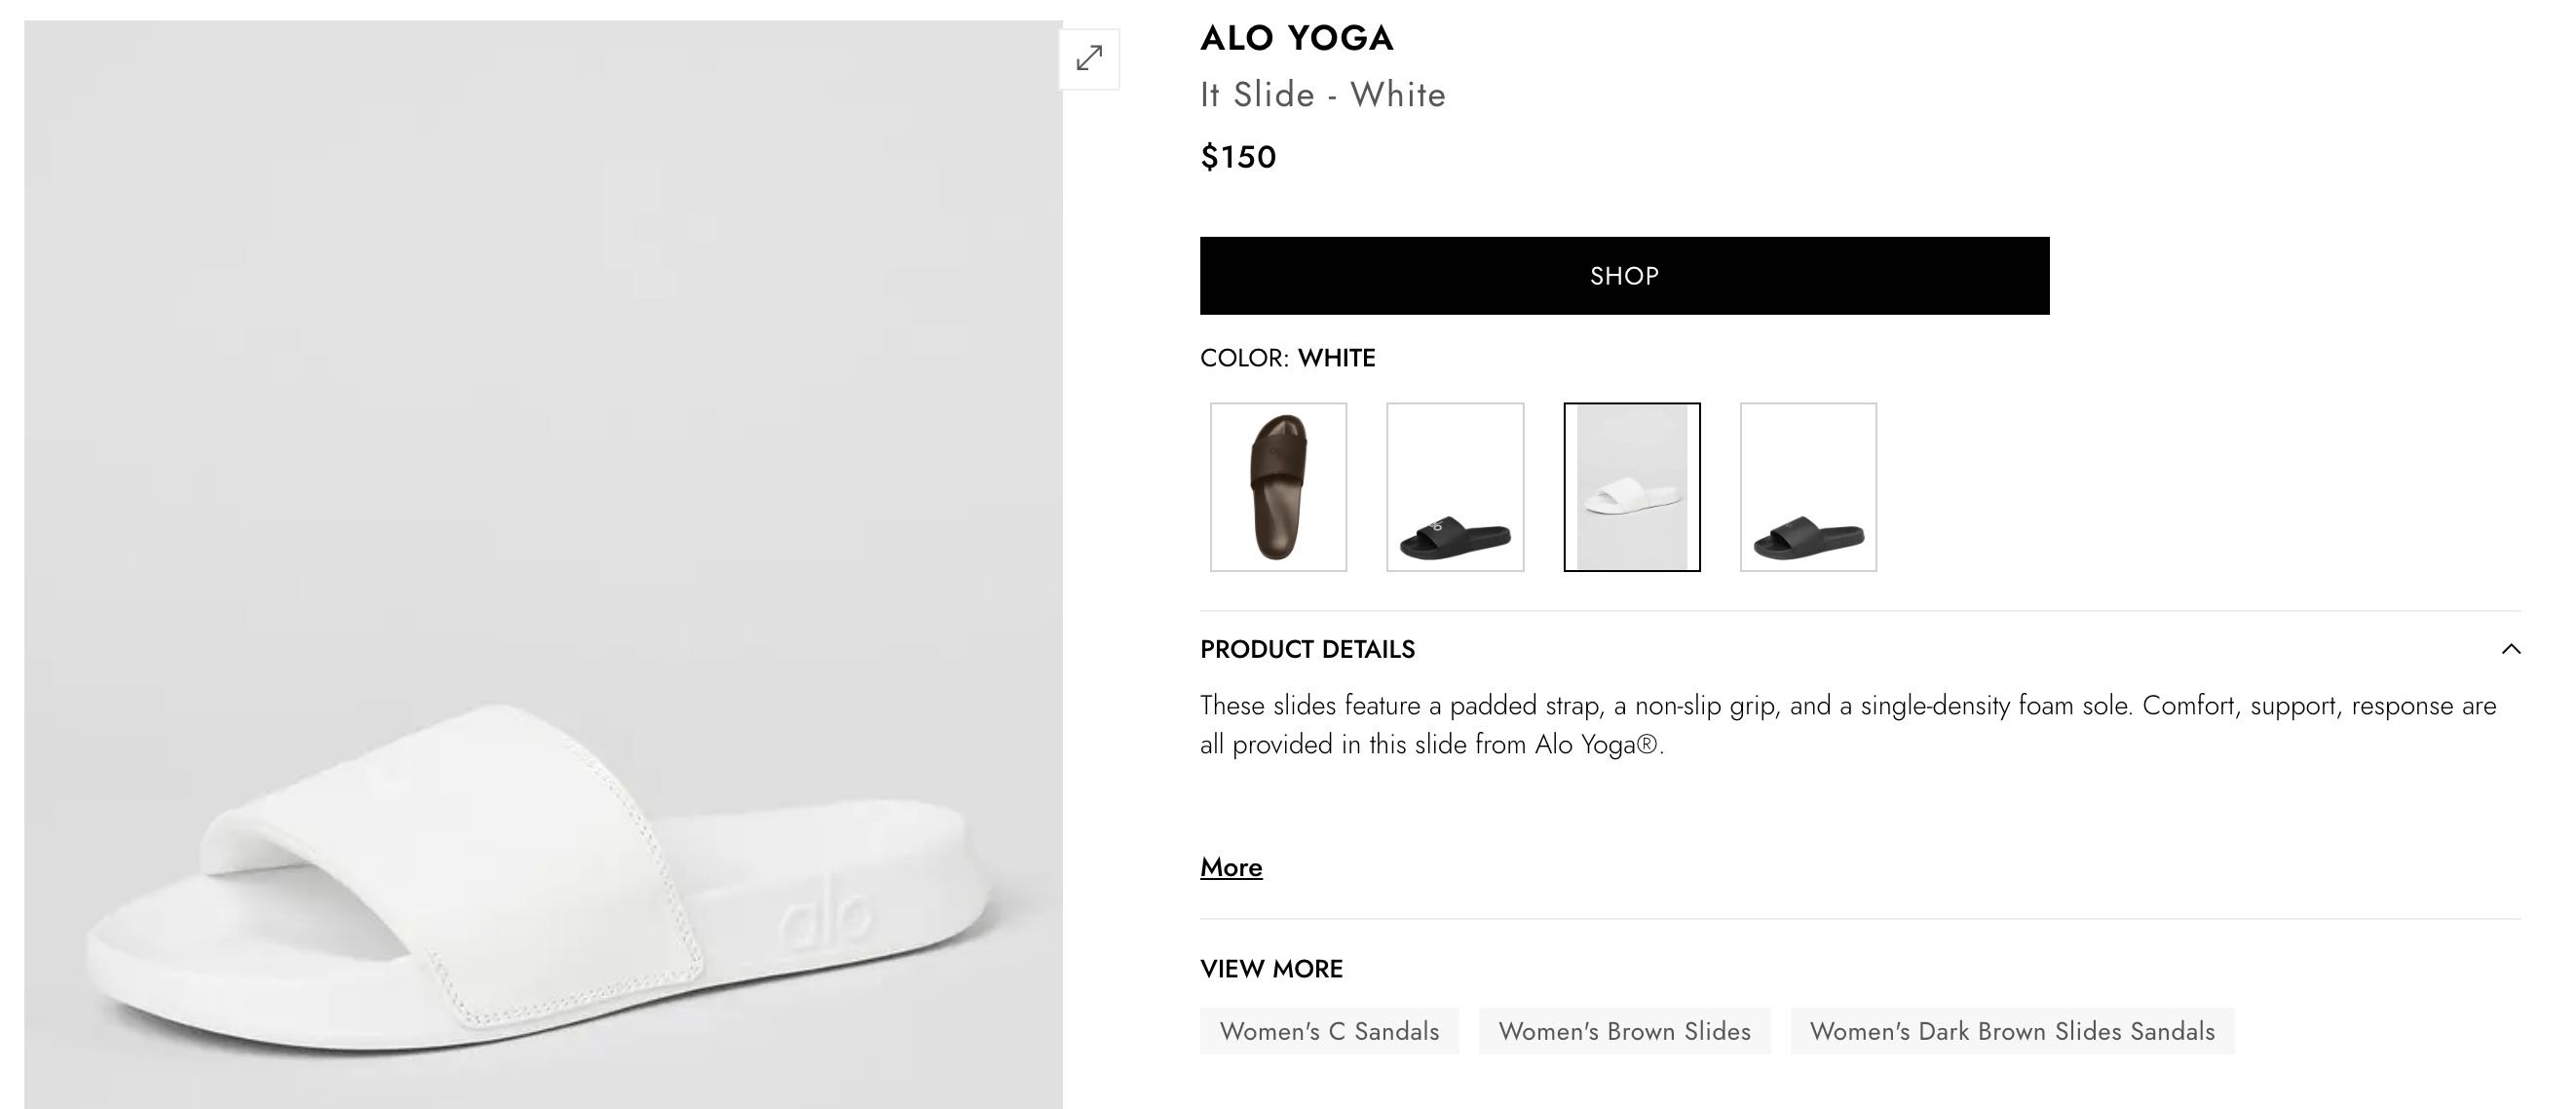Click the embossed alo logo on sole
The width and height of the screenshot is (2576, 1109).
coord(825,919)
